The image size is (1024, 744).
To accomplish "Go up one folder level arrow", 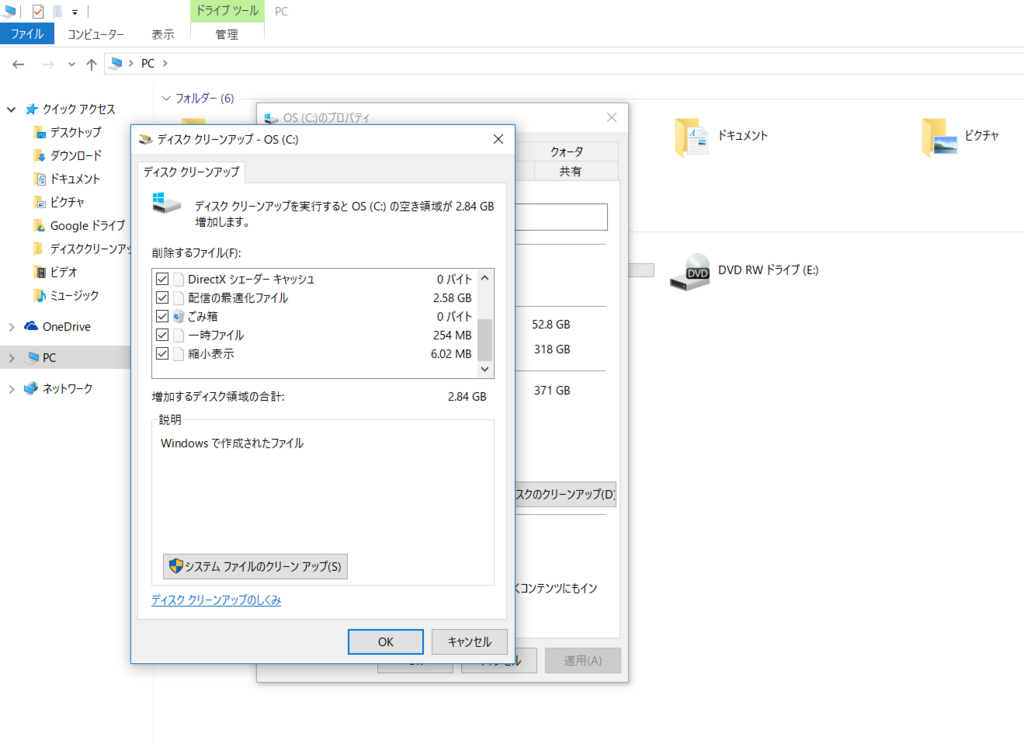I will (91, 64).
